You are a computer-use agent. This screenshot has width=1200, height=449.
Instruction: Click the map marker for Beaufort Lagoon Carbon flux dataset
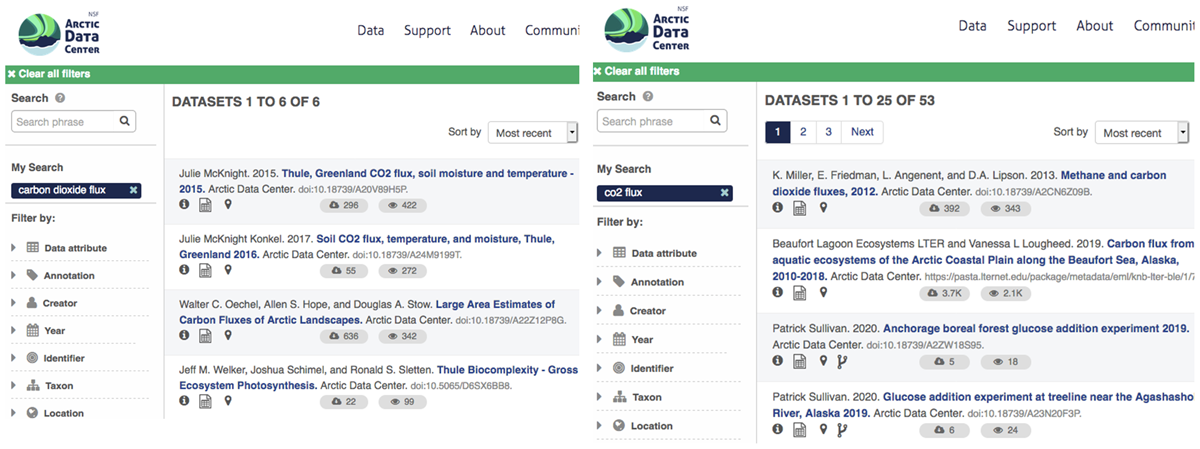(x=823, y=292)
